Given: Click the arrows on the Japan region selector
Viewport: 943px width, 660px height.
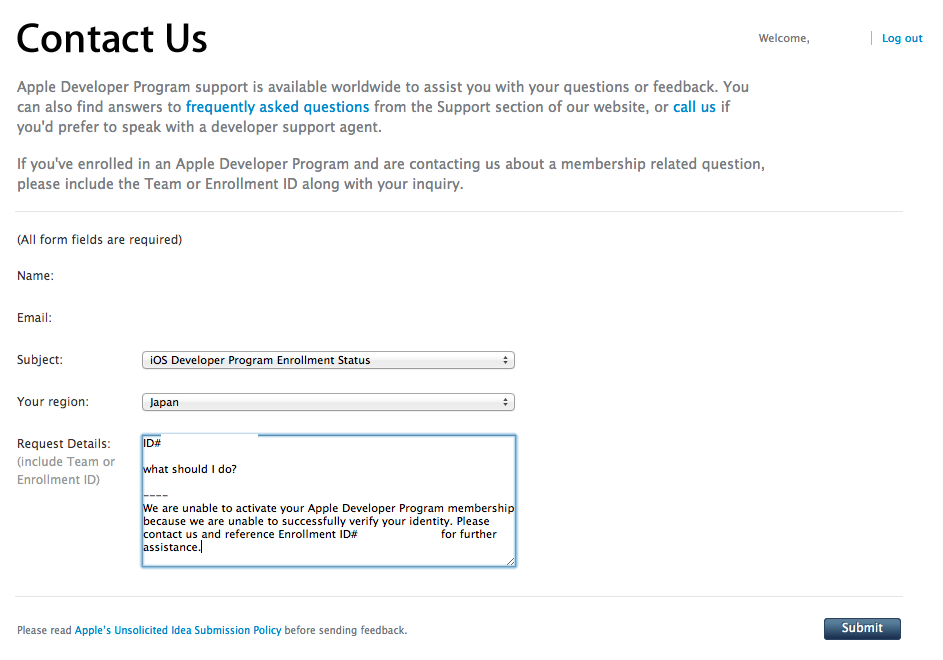Looking at the screenshot, I should point(505,402).
